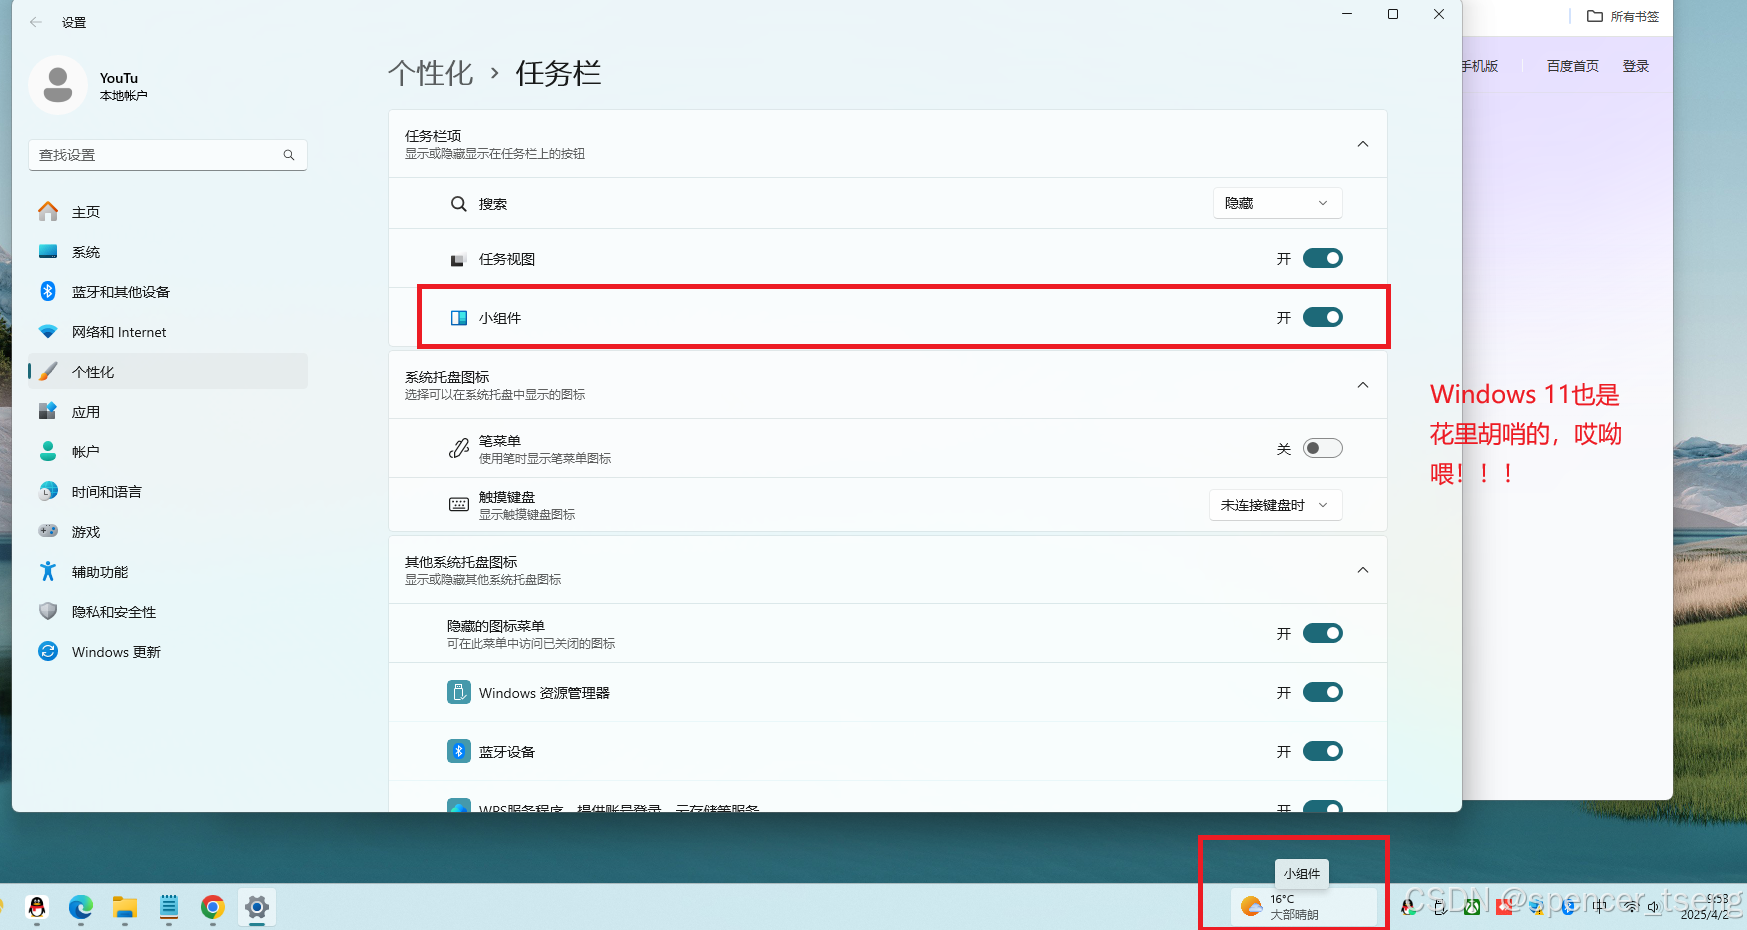Select 蓝牙和其他设备 settings in sidebar
Screen dimensions: 1747x930
pos(120,291)
